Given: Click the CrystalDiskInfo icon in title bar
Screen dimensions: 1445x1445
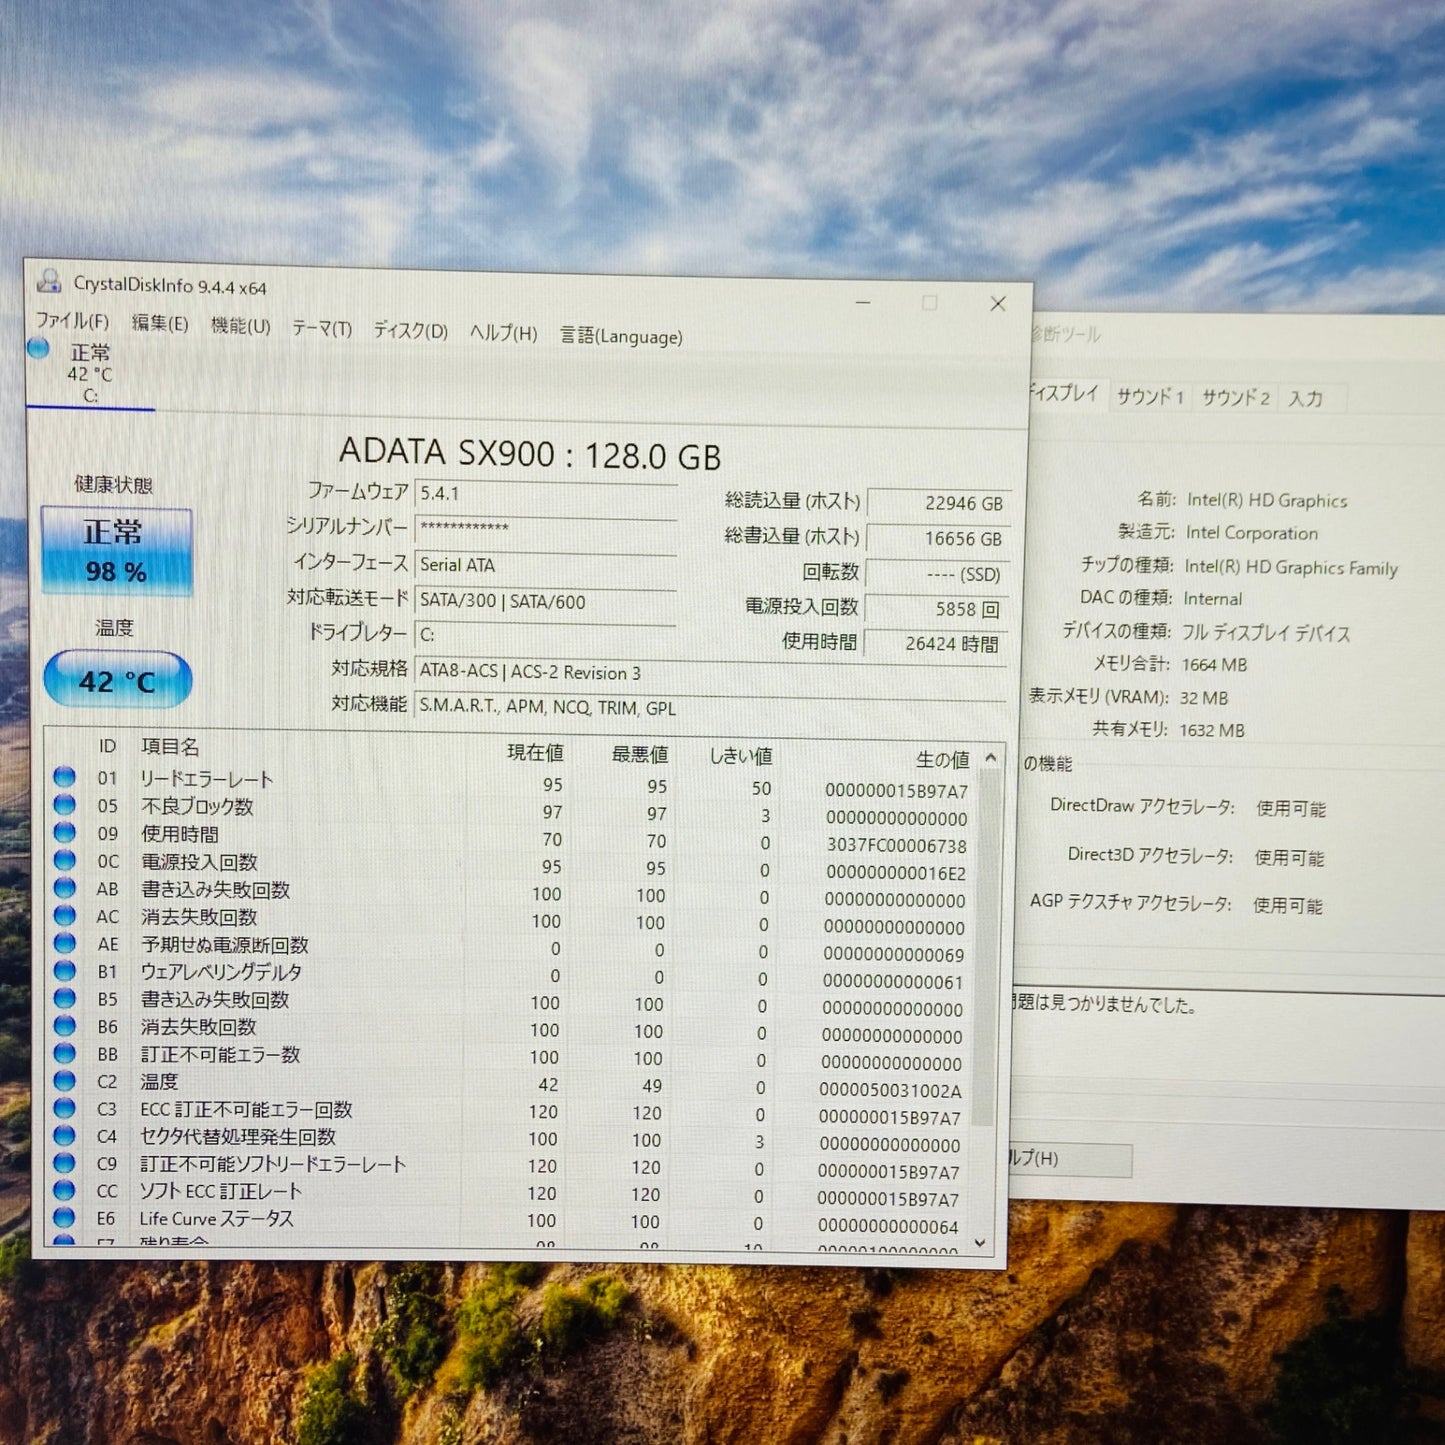Looking at the screenshot, I should tap(48, 281).
